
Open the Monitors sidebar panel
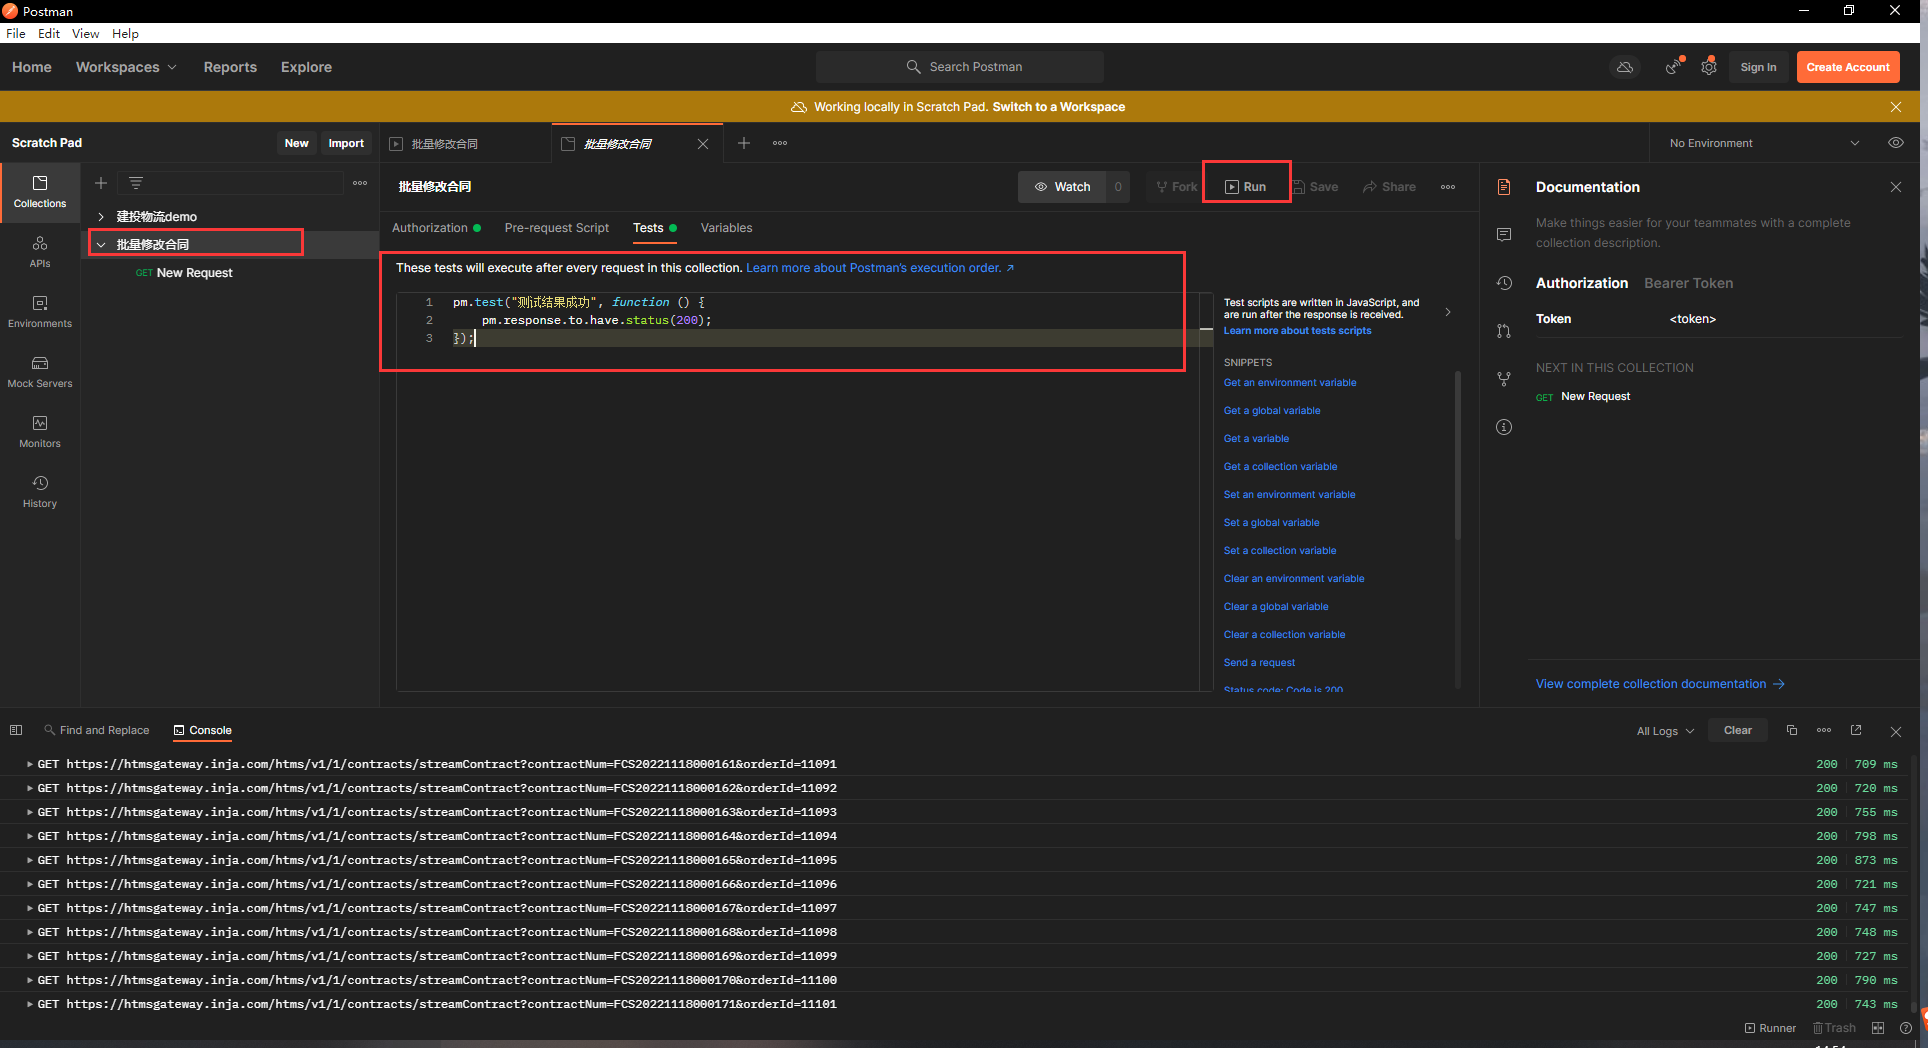pos(40,432)
